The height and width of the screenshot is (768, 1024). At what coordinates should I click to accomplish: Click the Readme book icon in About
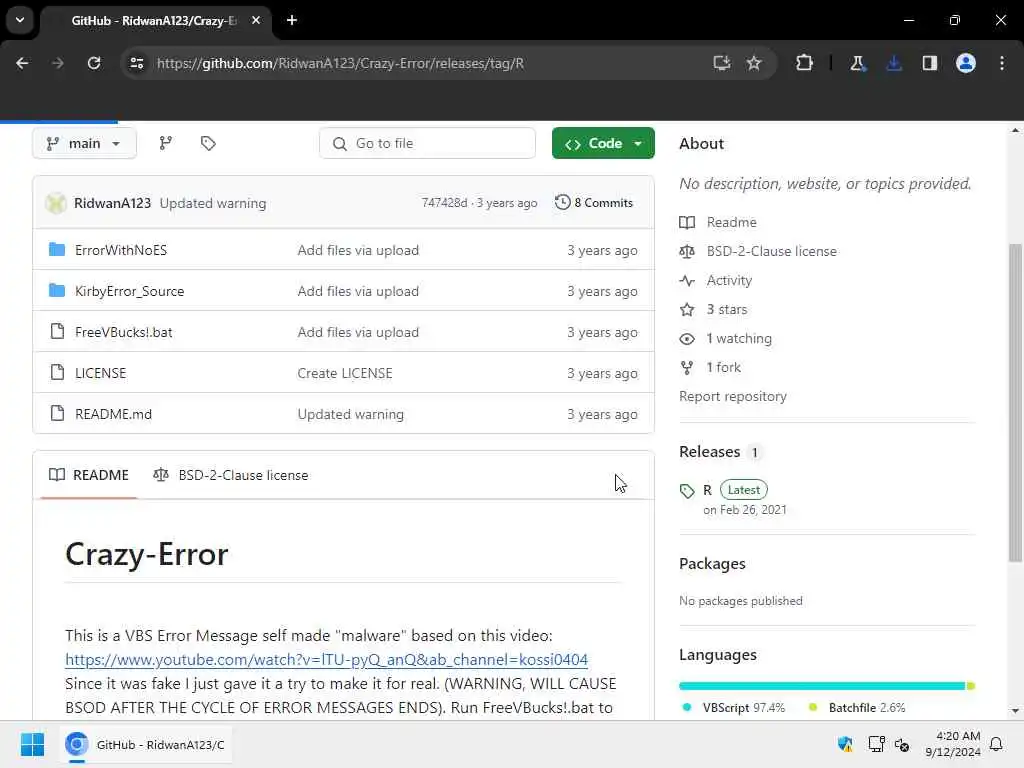coord(687,222)
